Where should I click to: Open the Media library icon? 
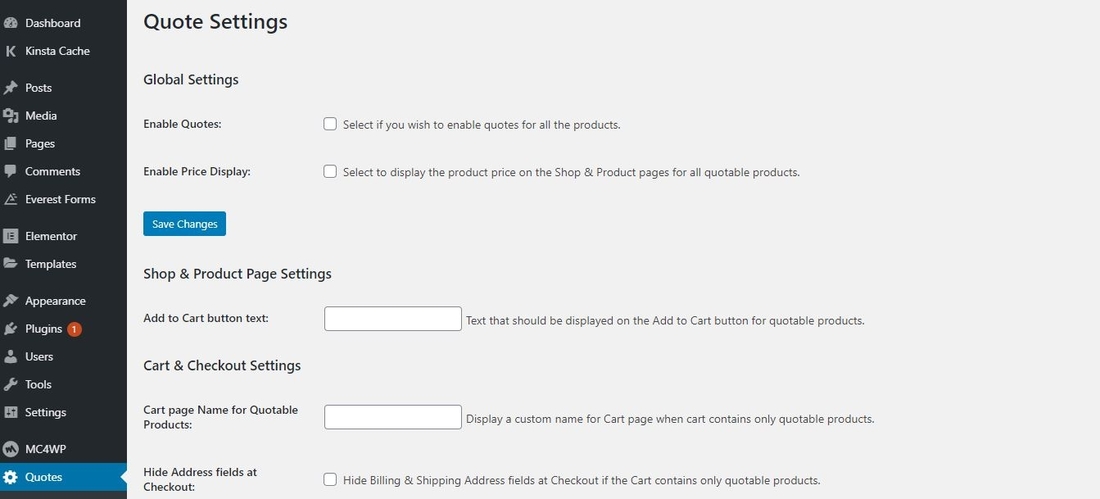click(x=10, y=116)
